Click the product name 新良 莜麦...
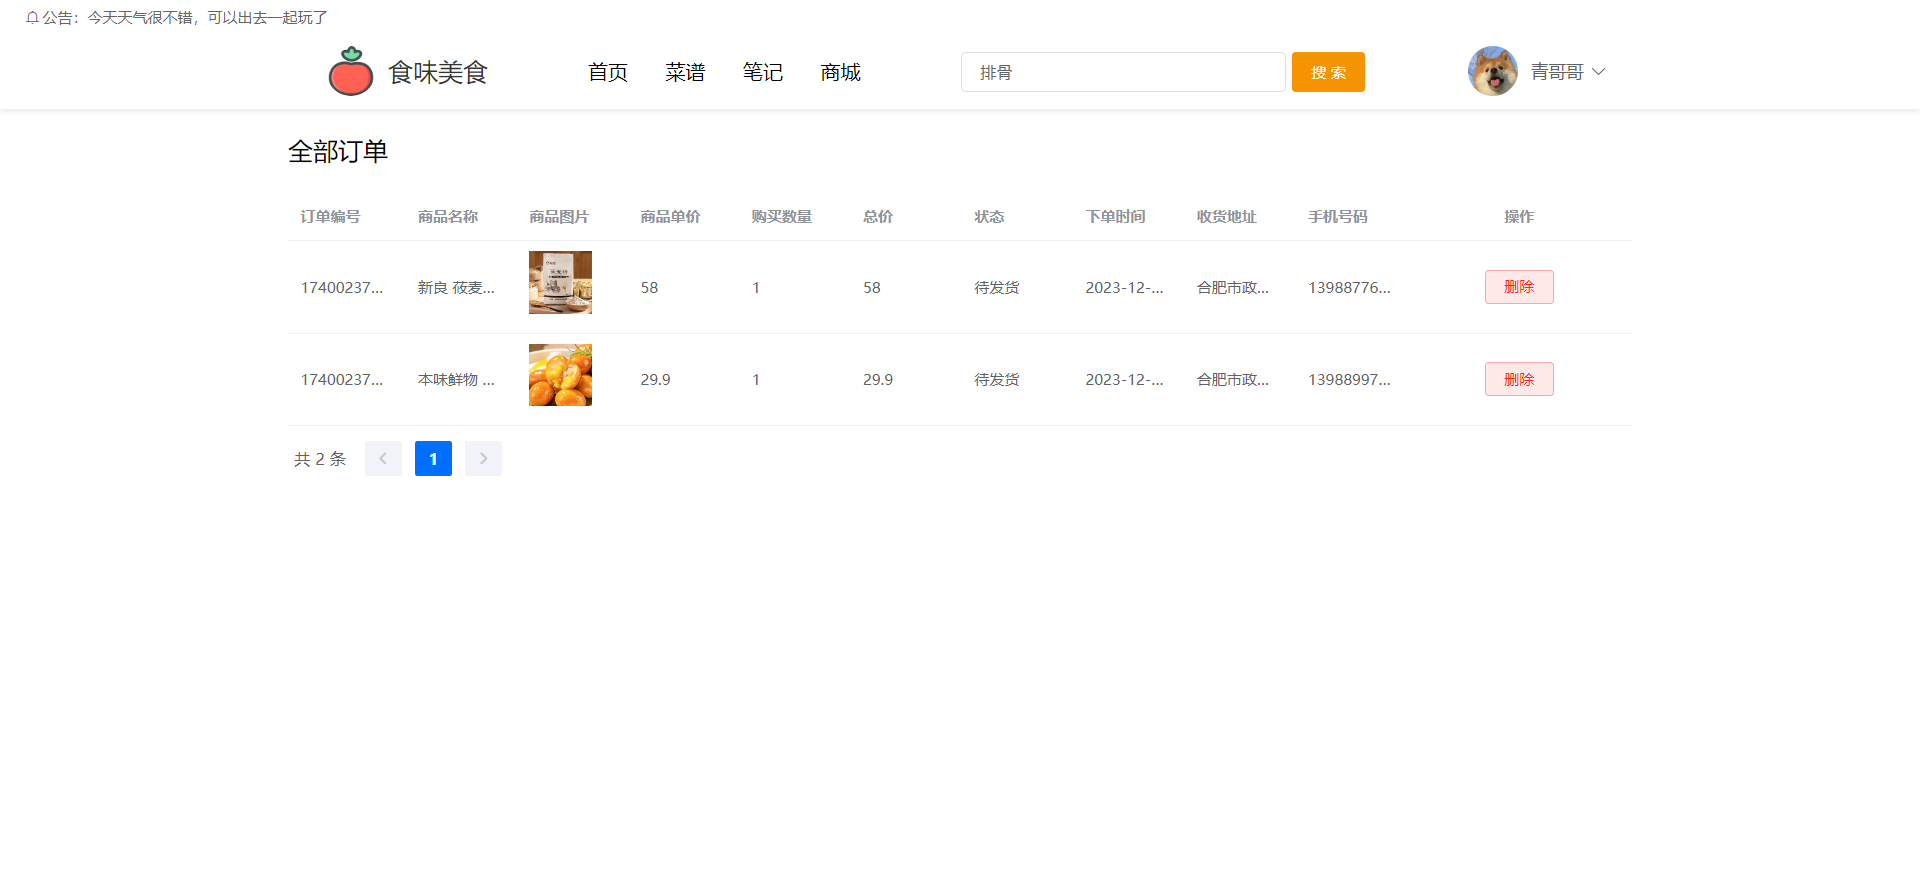This screenshot has width=1920, height=880. pyautogui.click(x=456, y=288)
